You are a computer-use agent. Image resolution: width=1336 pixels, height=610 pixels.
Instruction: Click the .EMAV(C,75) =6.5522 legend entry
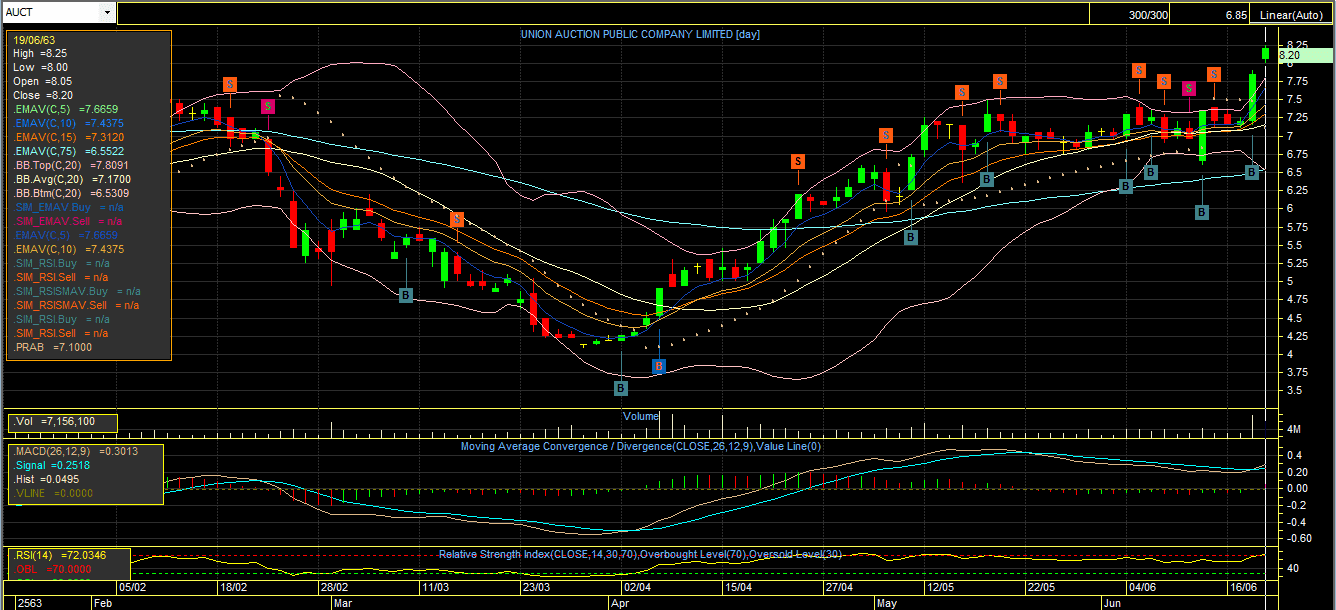click(x=69, y=151)
